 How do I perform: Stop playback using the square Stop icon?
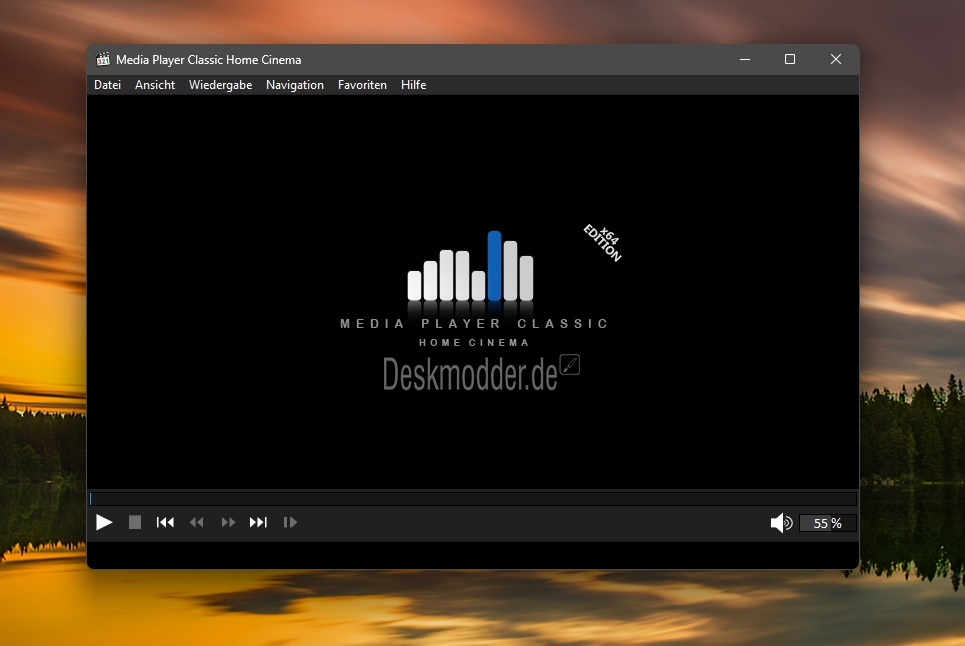(x=135, y=522)
